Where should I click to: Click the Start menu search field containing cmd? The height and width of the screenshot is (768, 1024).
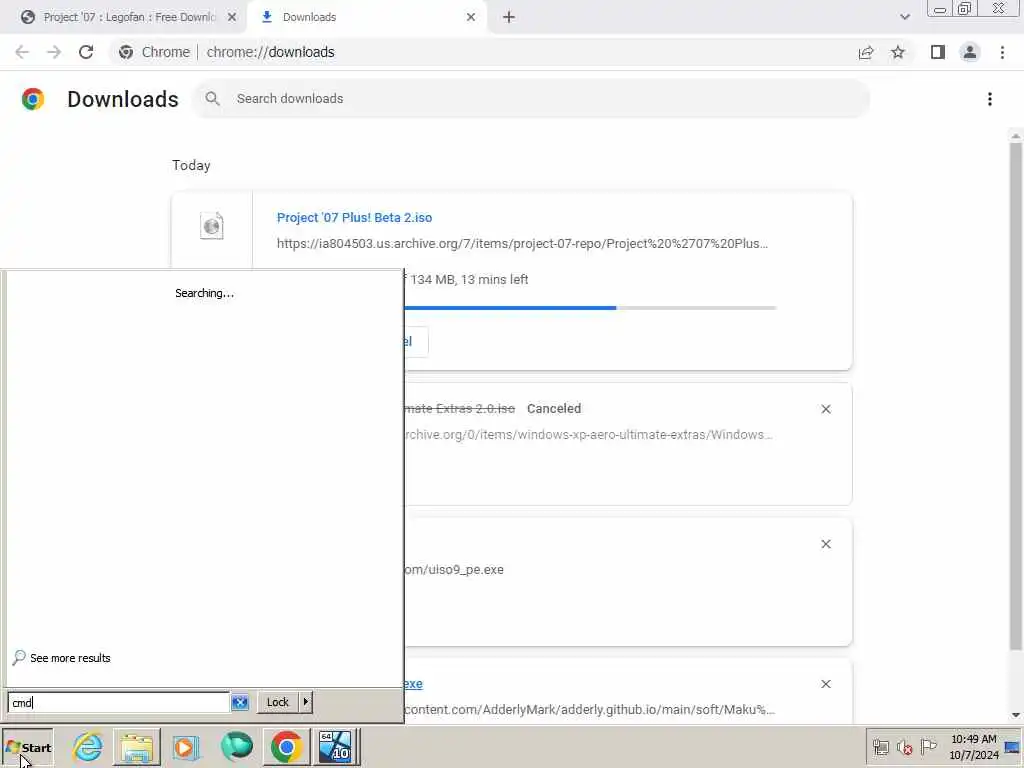[x=118, y=703]
